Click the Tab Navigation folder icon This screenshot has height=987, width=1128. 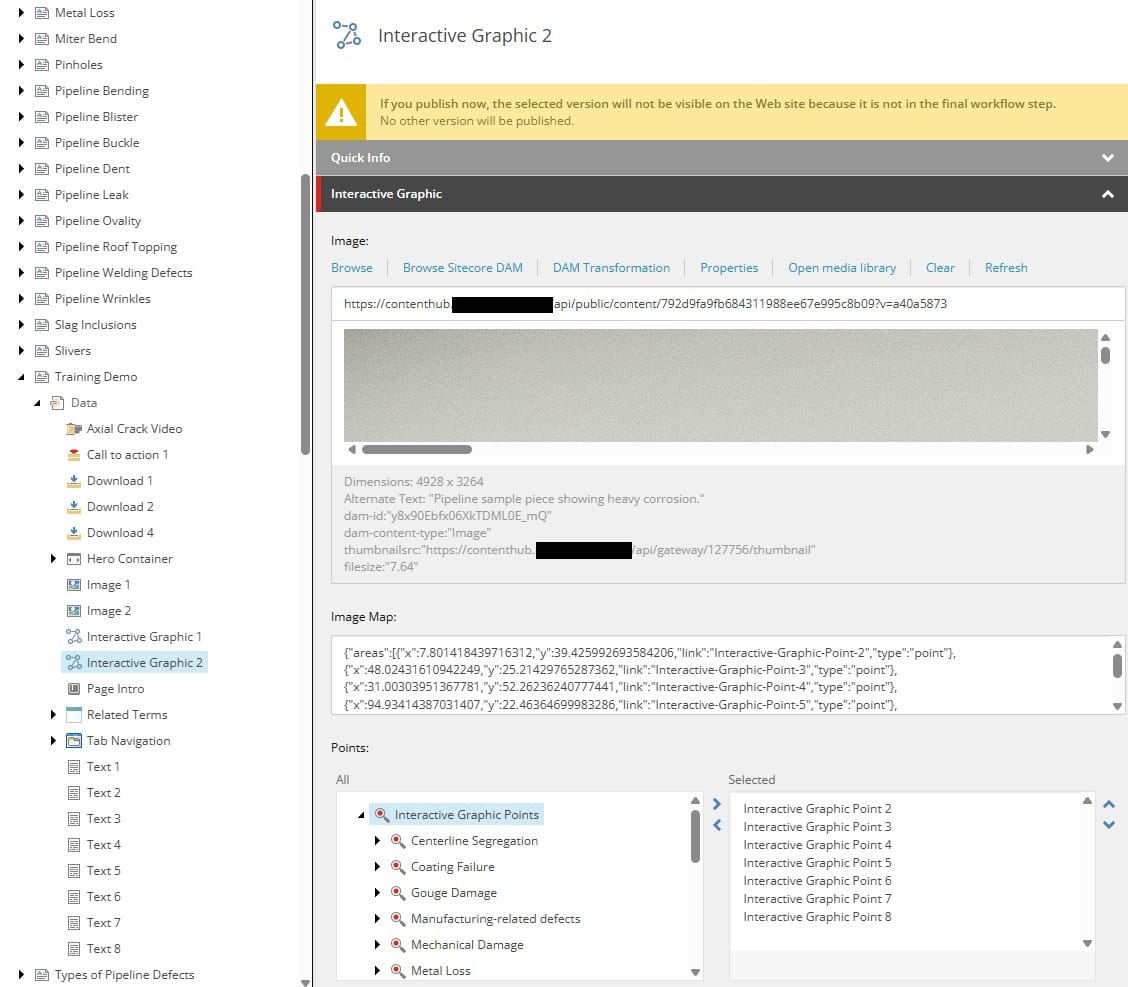[x=73, y=741]
